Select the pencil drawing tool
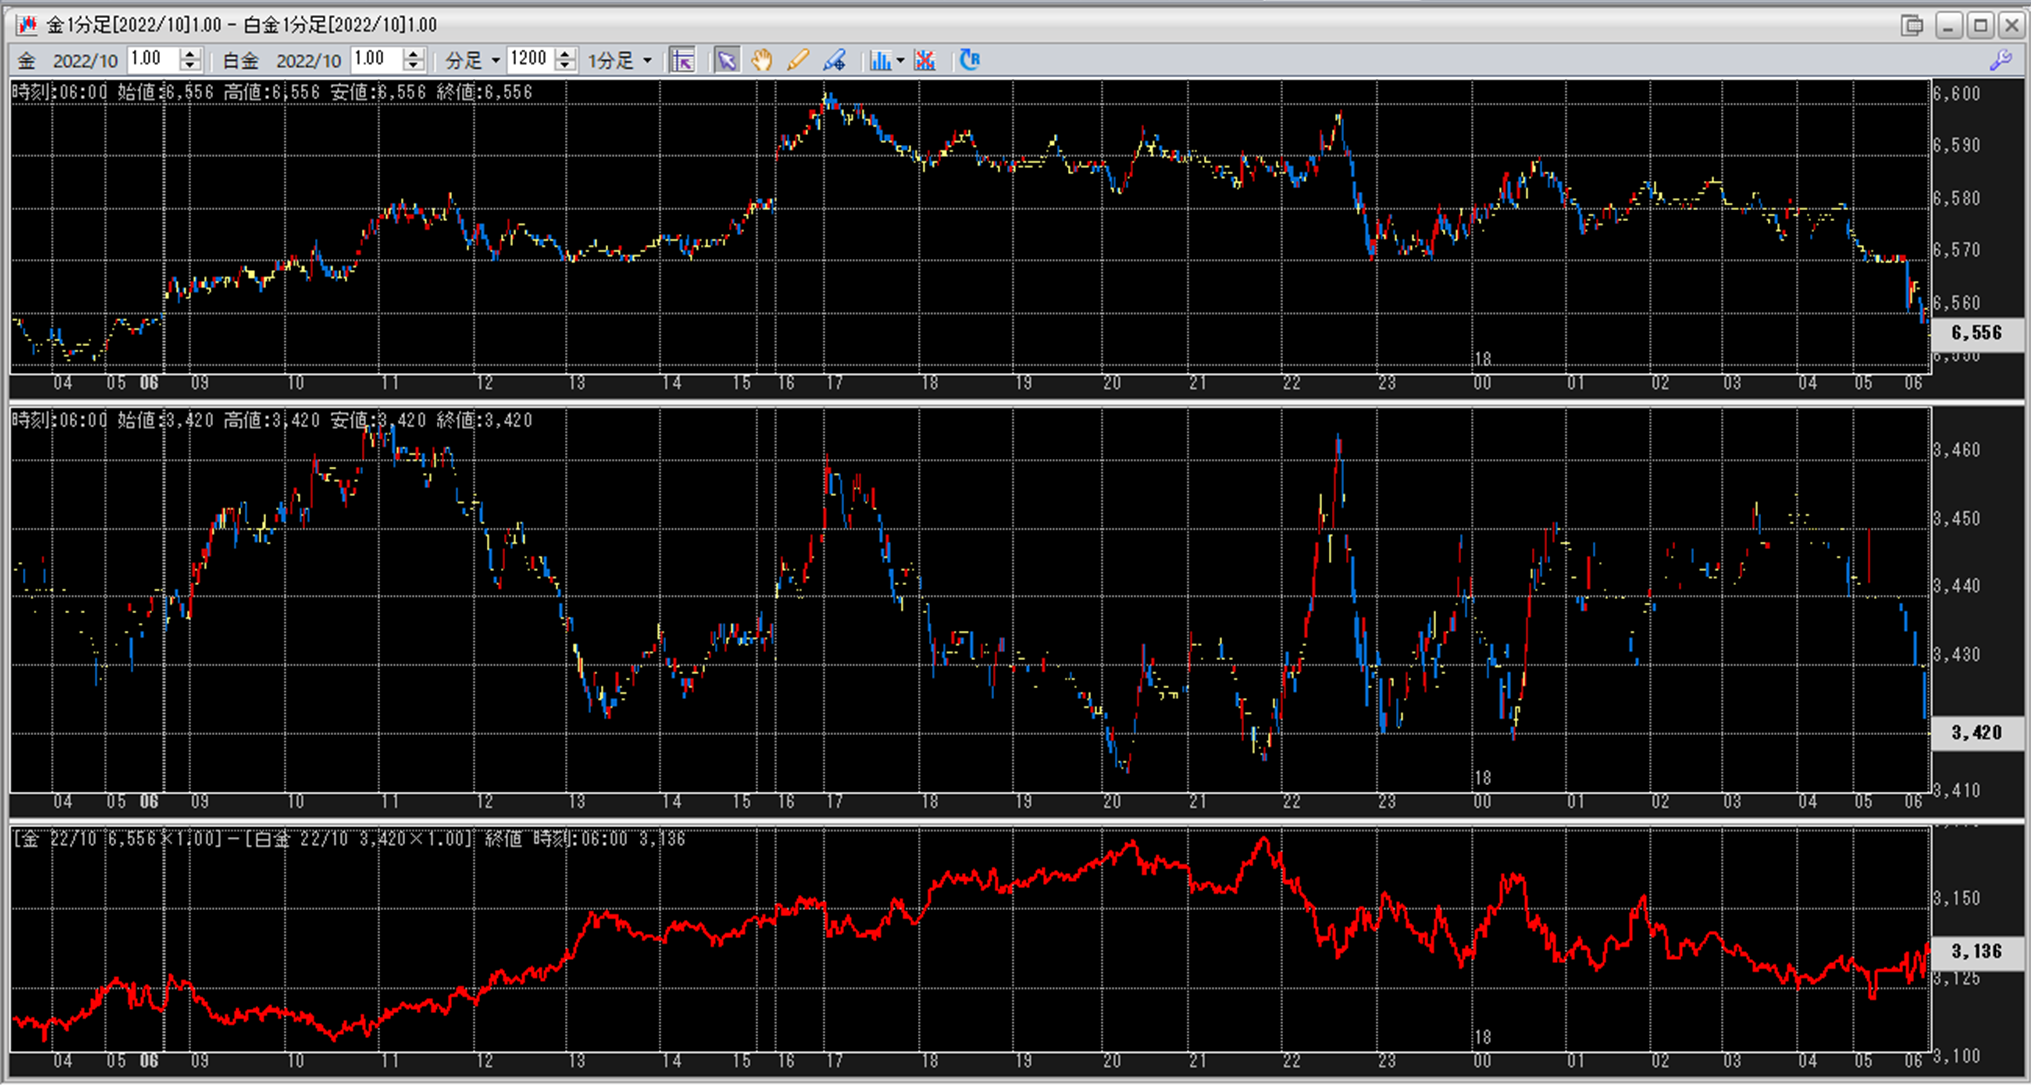Image resolution: width=2031 pixels, height=1086 pixels. [798, 60]
